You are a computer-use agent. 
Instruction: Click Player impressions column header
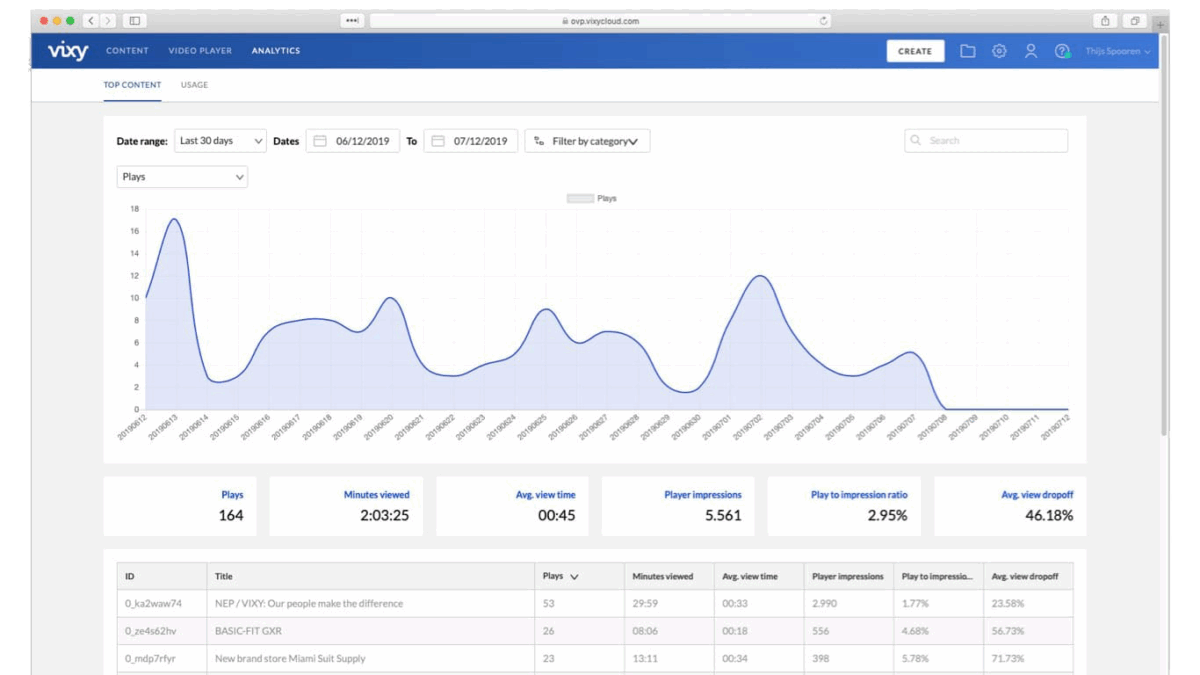coord(848,577)
